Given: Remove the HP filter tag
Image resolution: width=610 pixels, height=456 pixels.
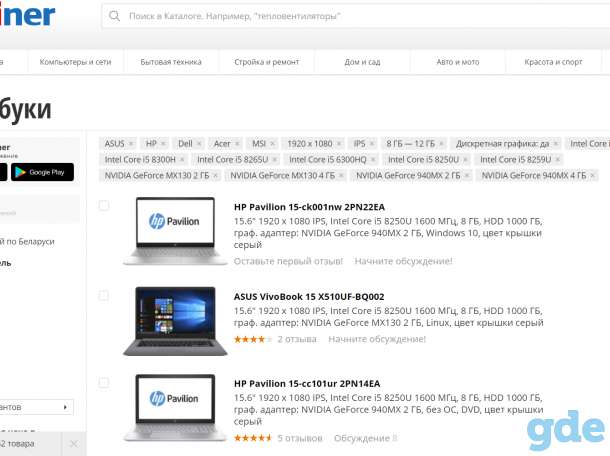Looking at the screenshot, I should tap(163, 144).
